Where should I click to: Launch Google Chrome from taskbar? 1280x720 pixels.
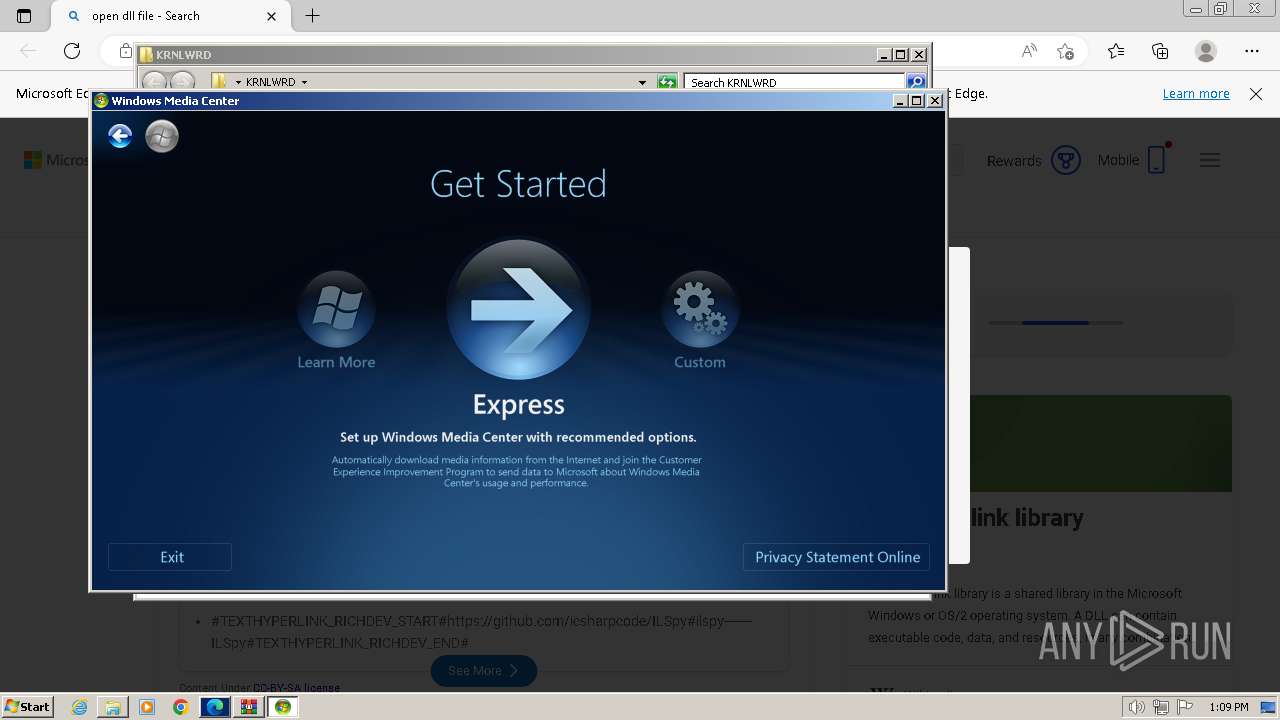(x=180, y=707)
